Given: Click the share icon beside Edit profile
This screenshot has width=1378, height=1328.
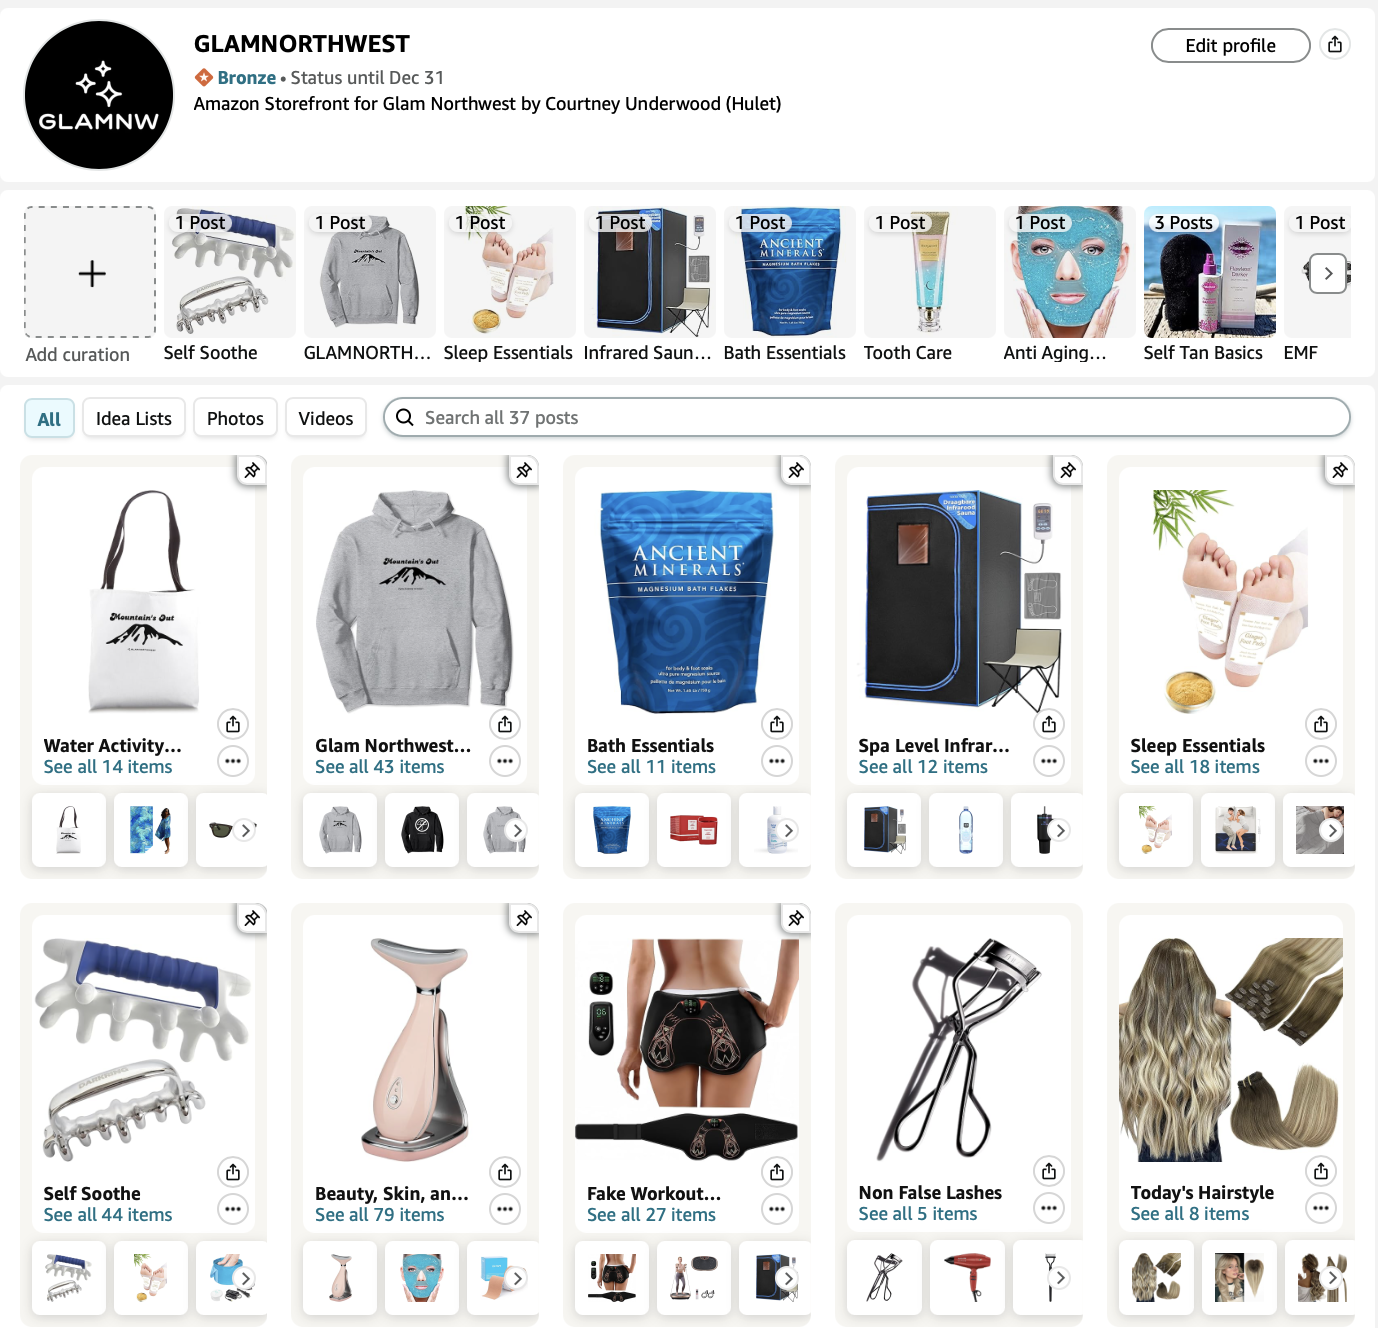Looking at the screenshot, I should pyautogui.click(x=1335, y=45).
